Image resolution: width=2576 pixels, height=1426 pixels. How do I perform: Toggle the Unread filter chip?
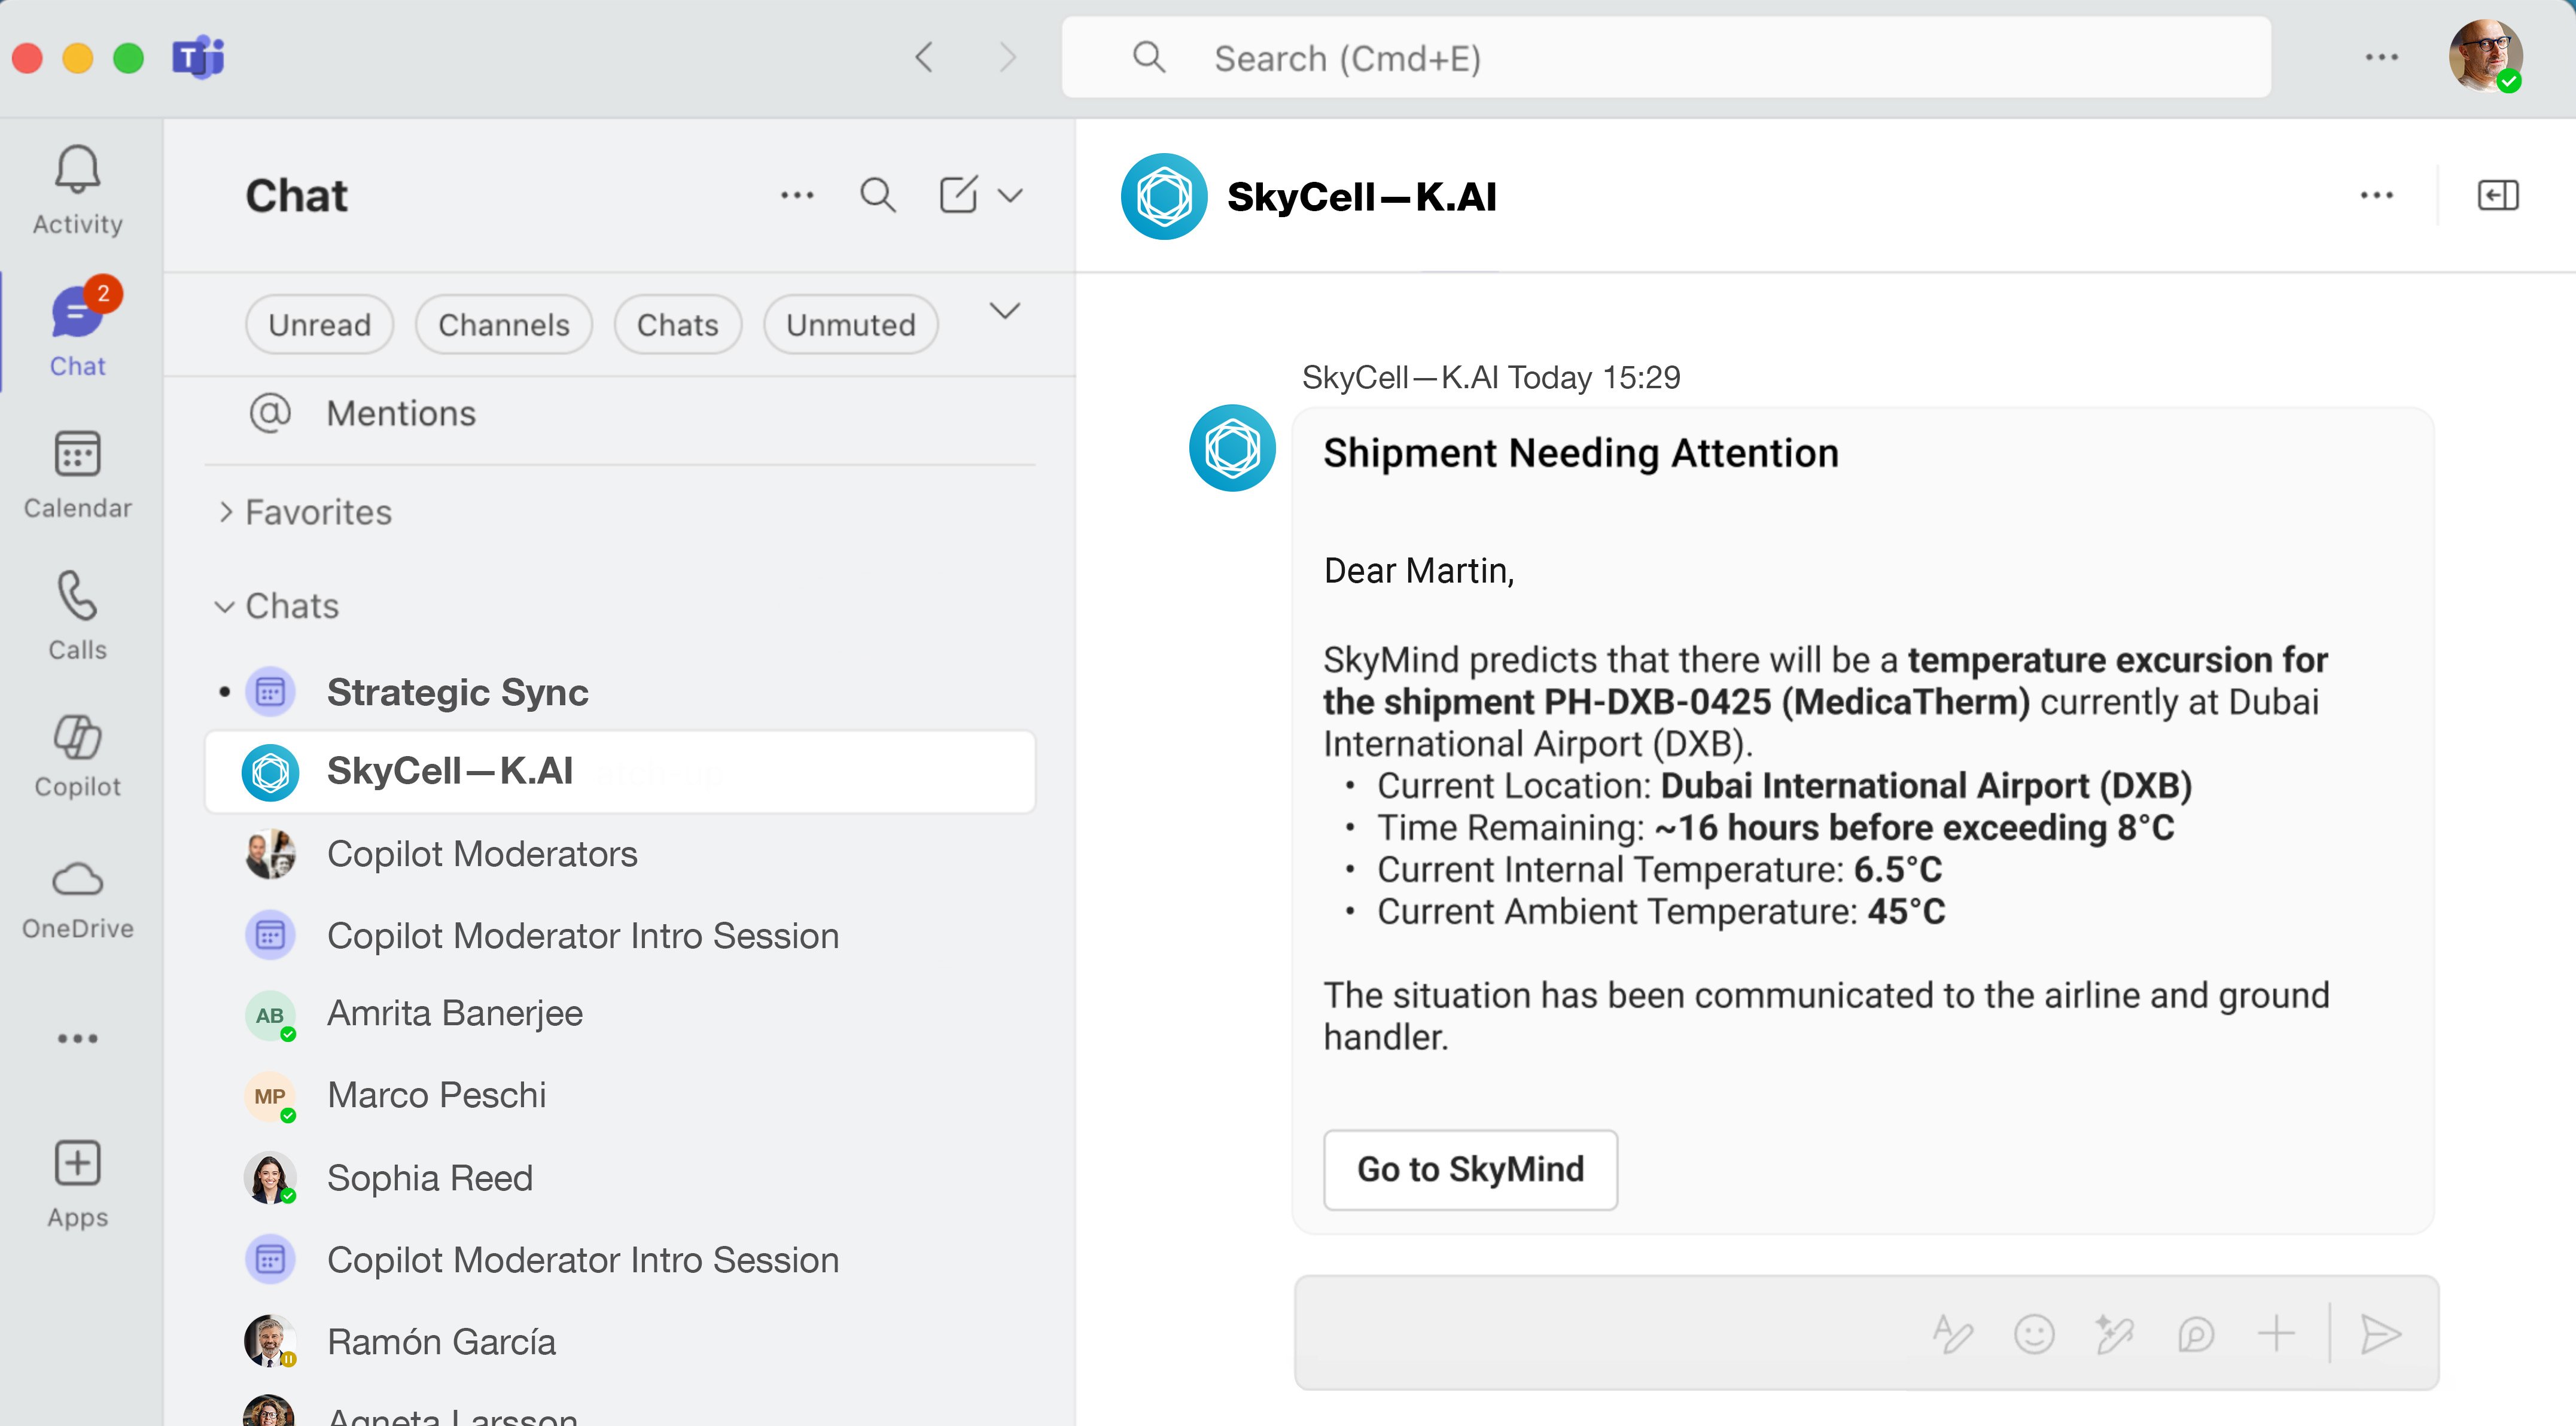tap(319, 324)
